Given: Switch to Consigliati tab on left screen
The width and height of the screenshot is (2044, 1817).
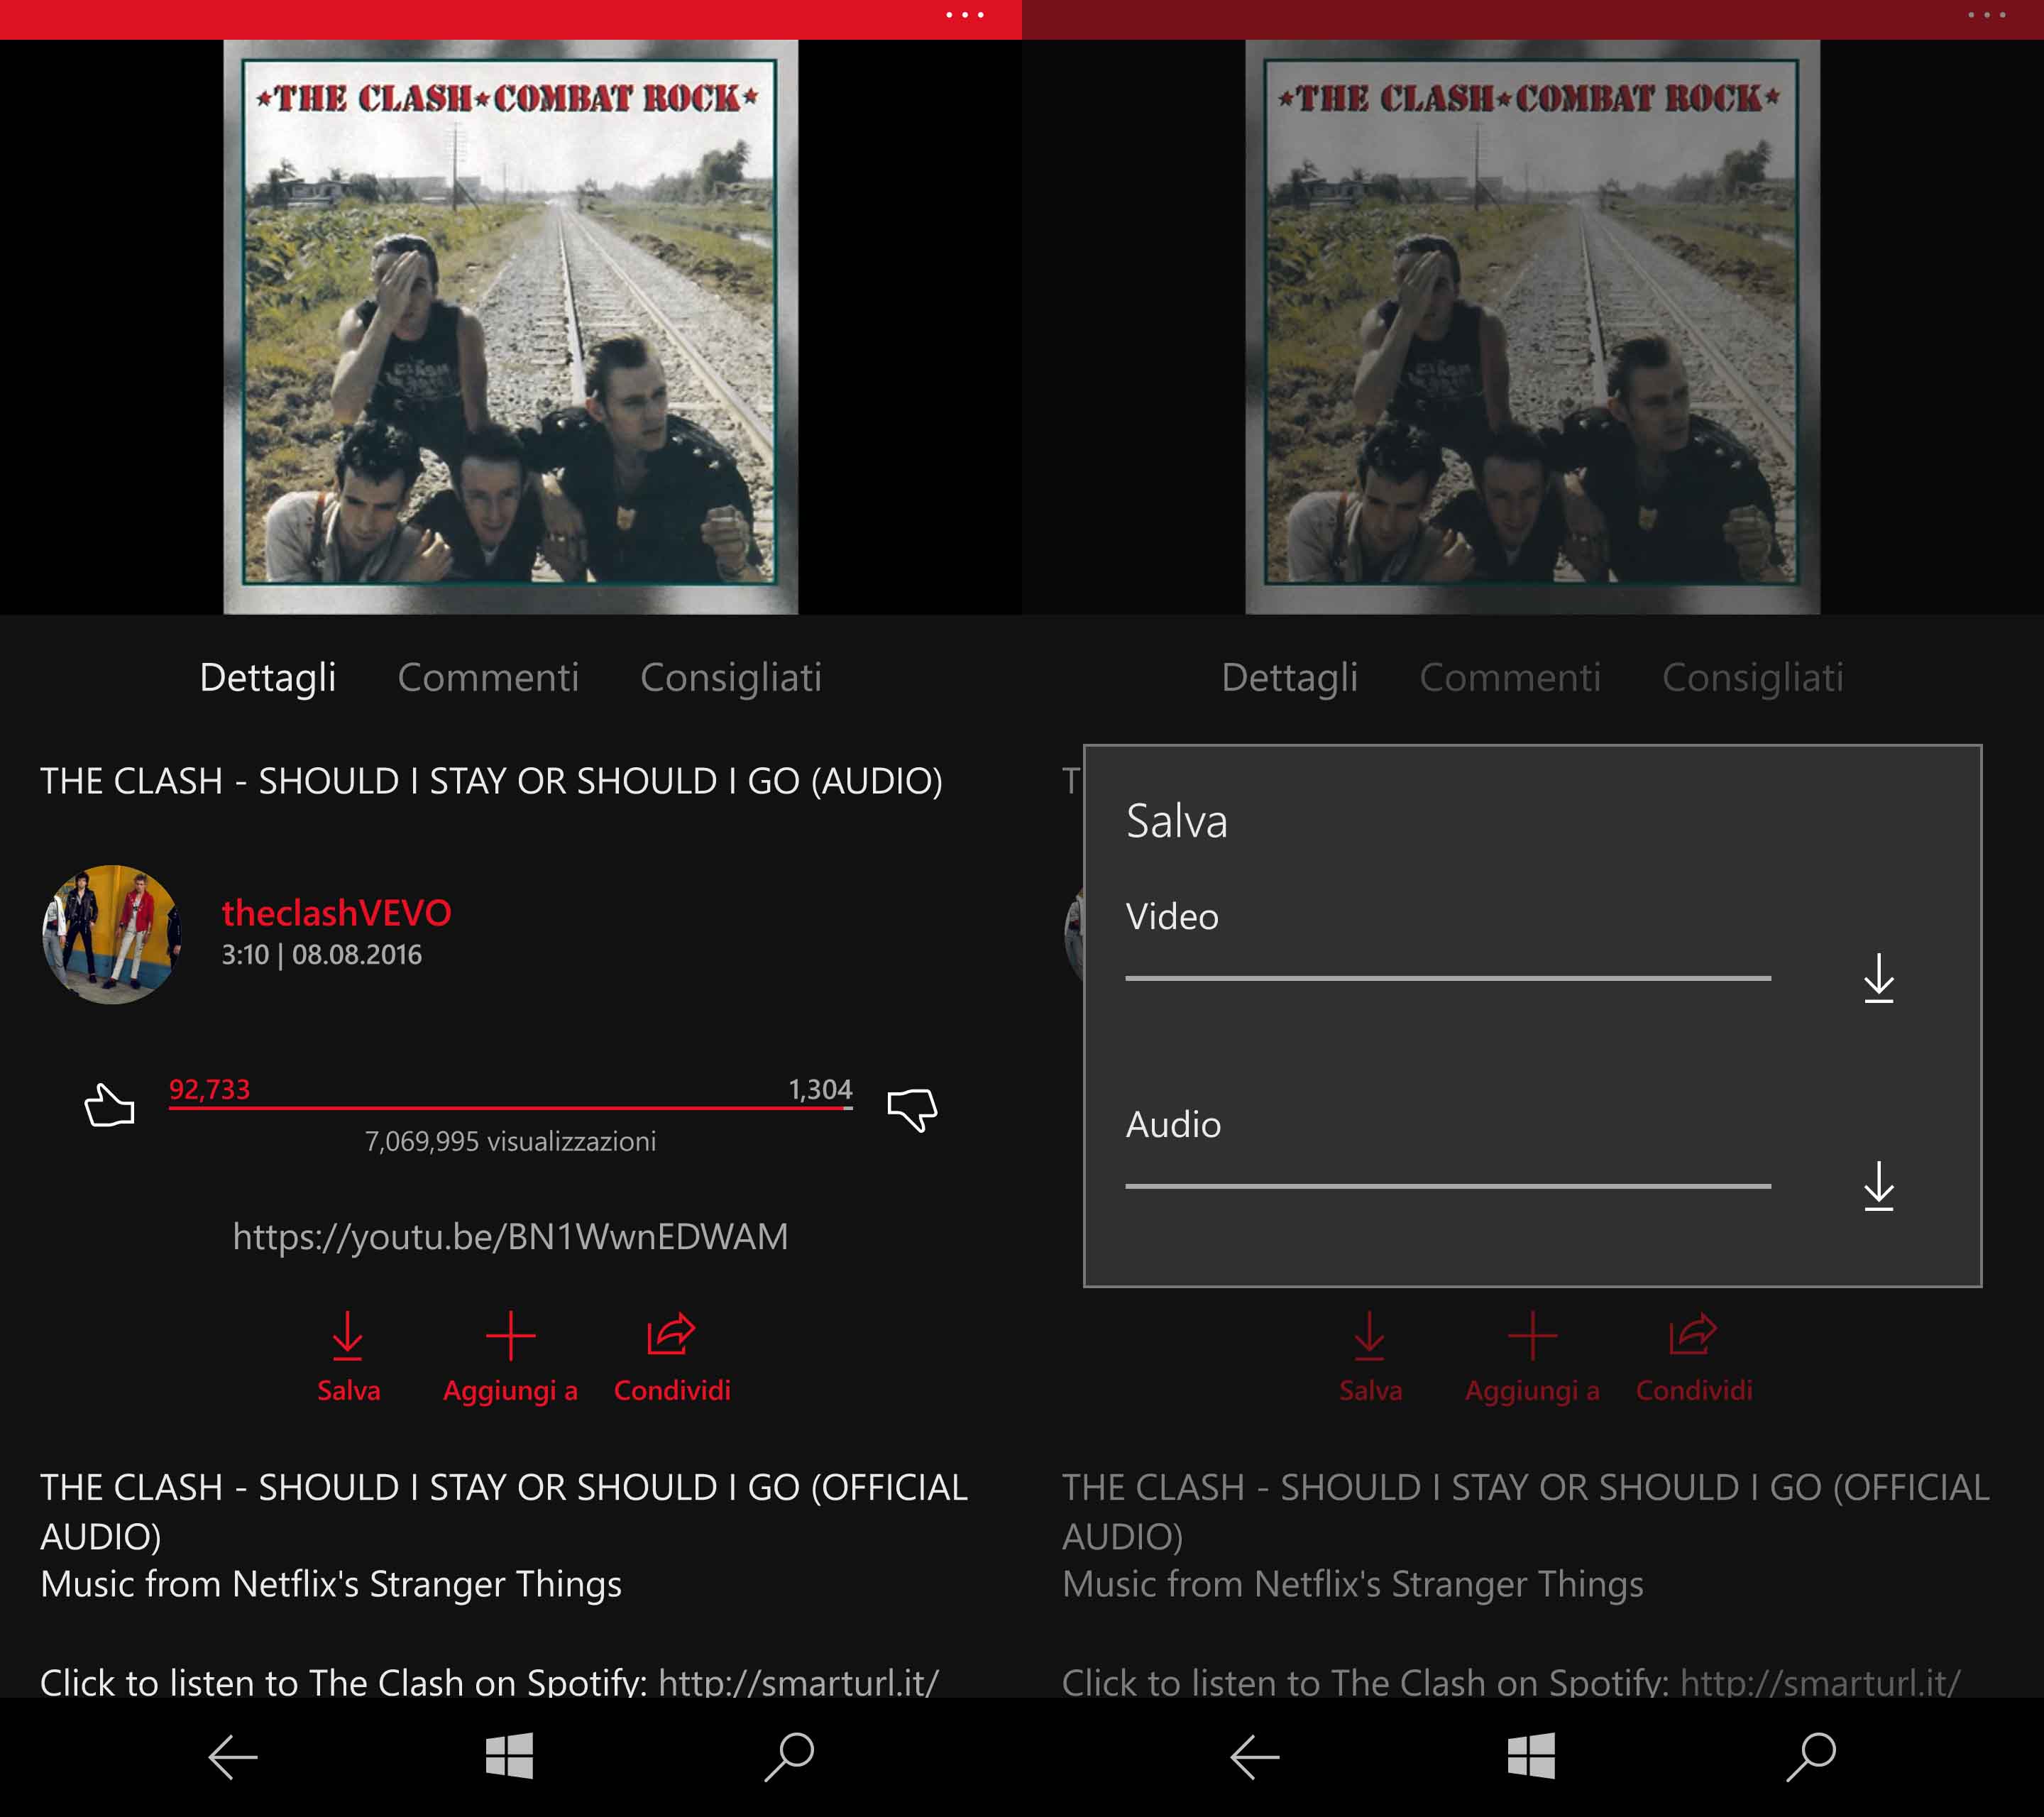Looking at the screenshot, I should (731, 678).
